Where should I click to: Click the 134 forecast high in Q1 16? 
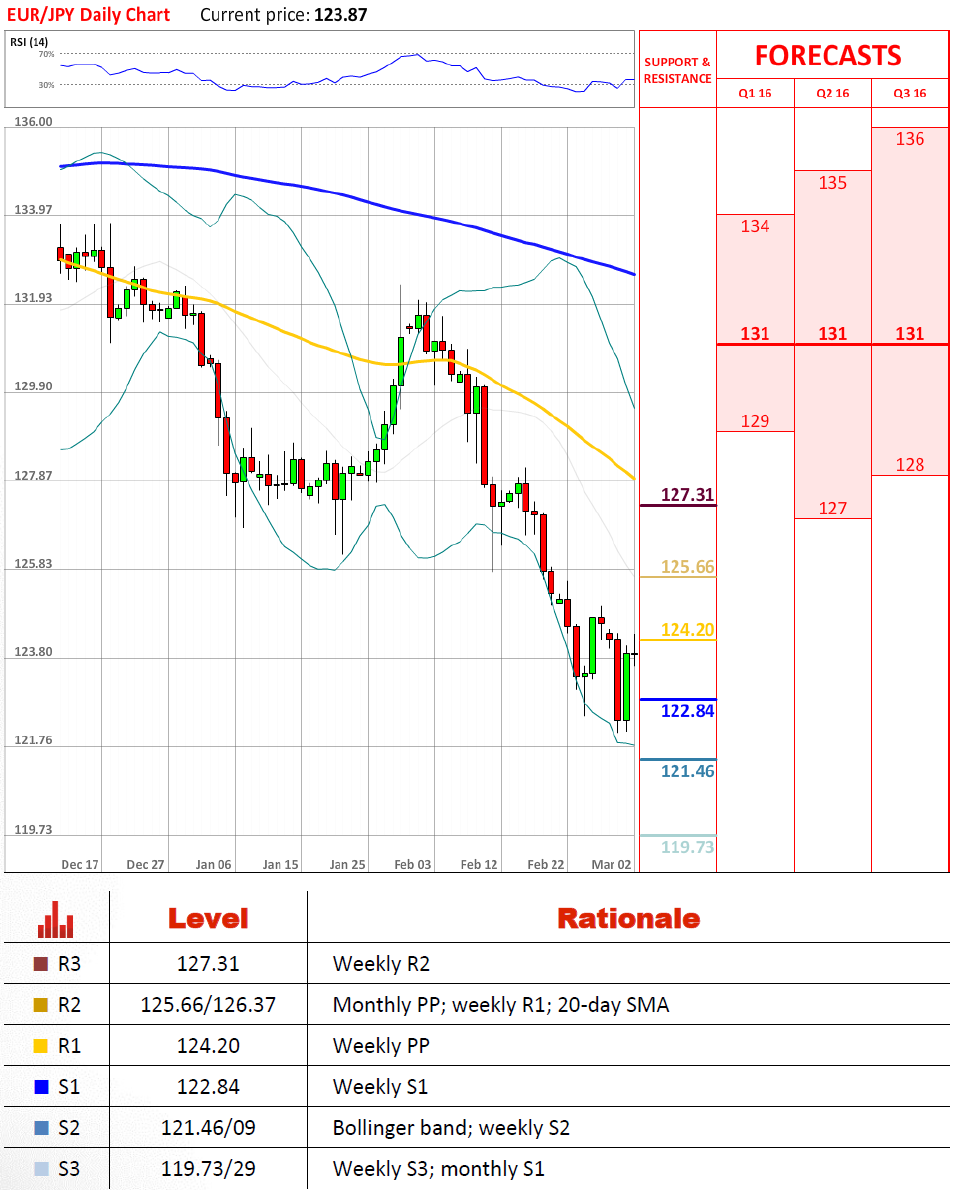pyautogui.click(x=755, y=226)
